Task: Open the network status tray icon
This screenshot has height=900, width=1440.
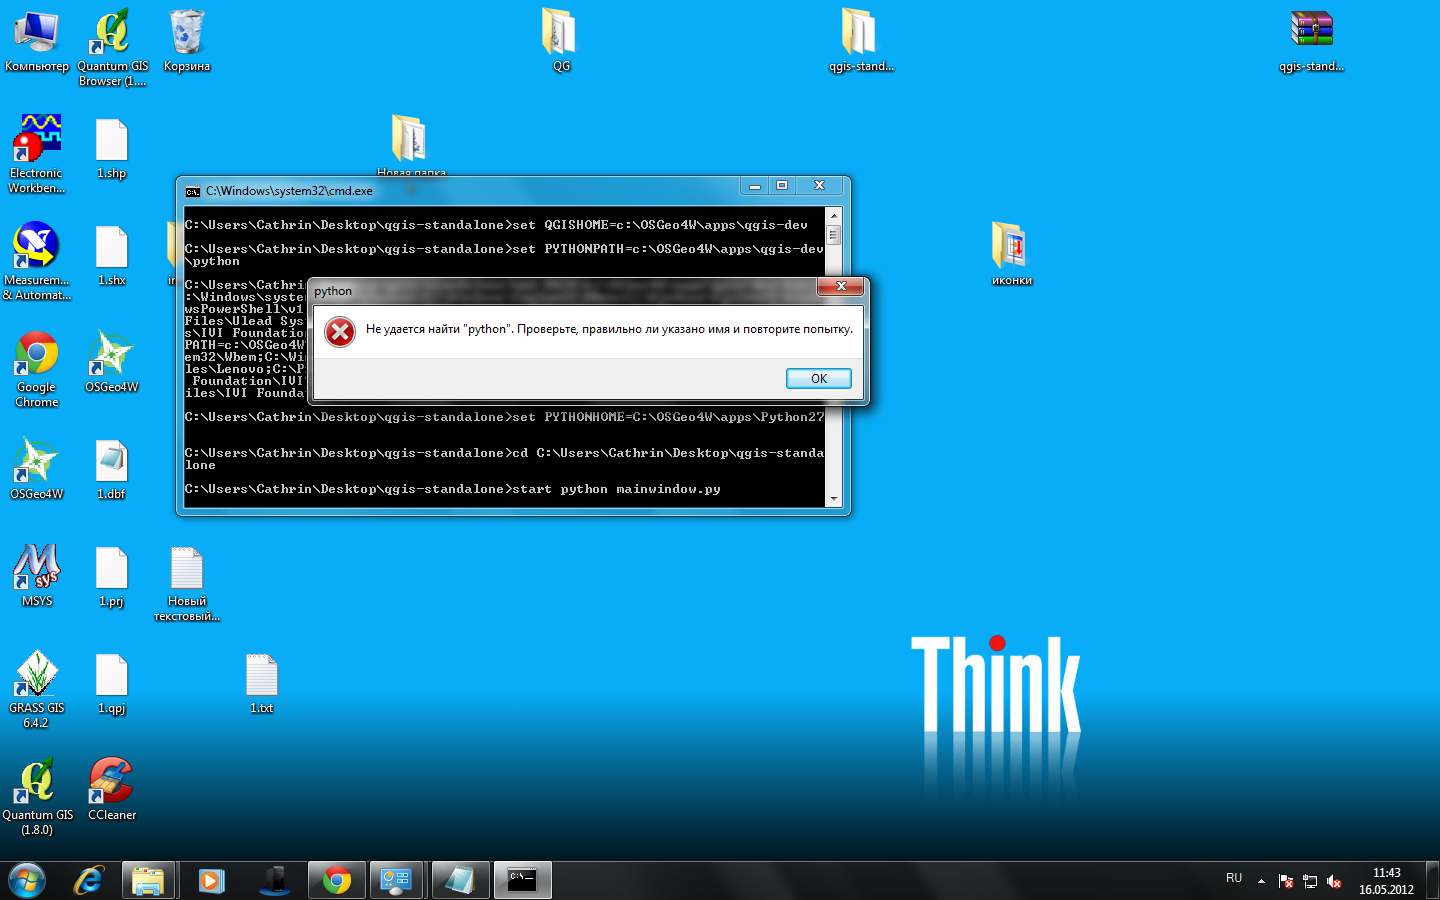Action: point(1310,881)
